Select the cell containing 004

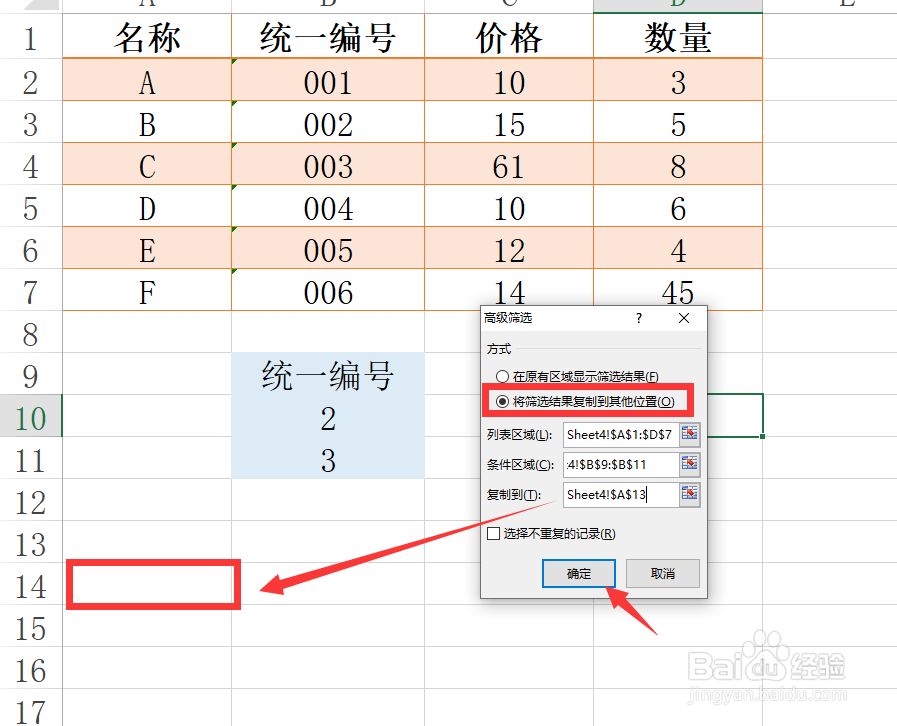pyautogui.click(x=328, y=206)
